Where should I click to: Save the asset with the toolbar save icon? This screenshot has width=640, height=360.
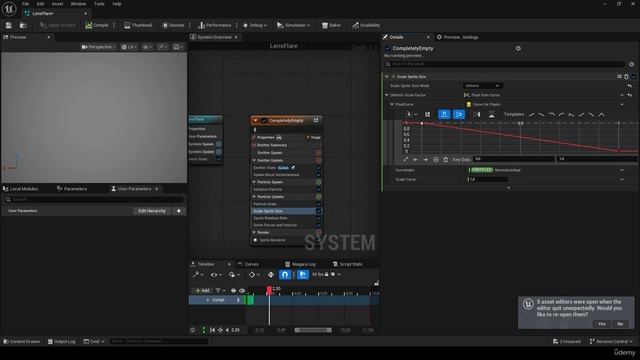[9, 25]
